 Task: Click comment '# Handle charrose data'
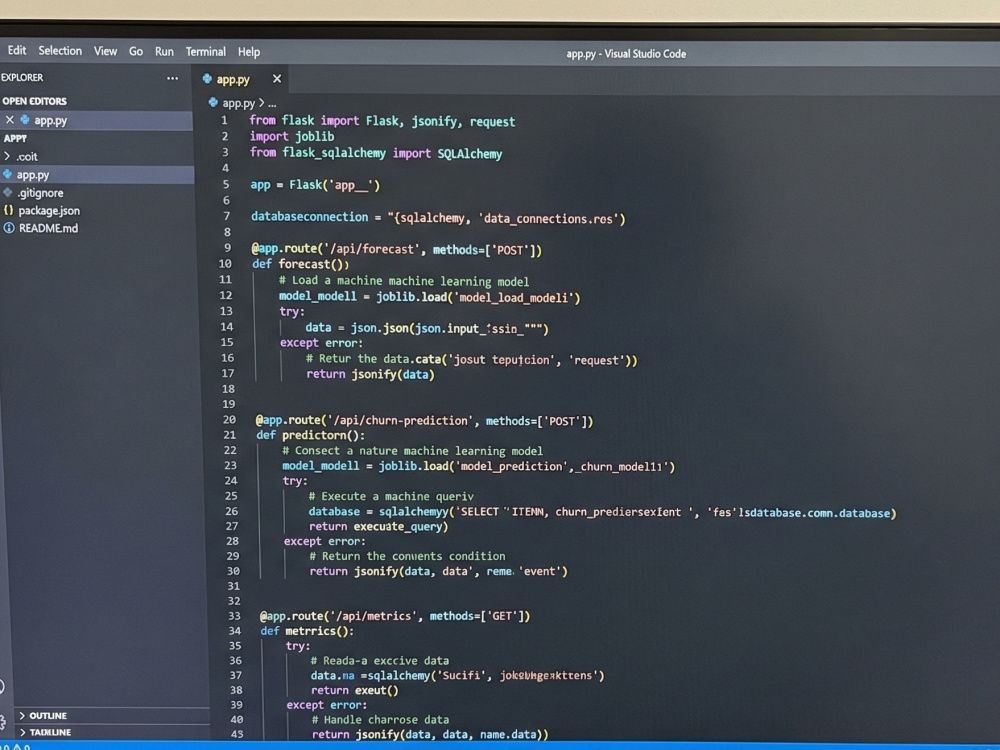(380, 719)
